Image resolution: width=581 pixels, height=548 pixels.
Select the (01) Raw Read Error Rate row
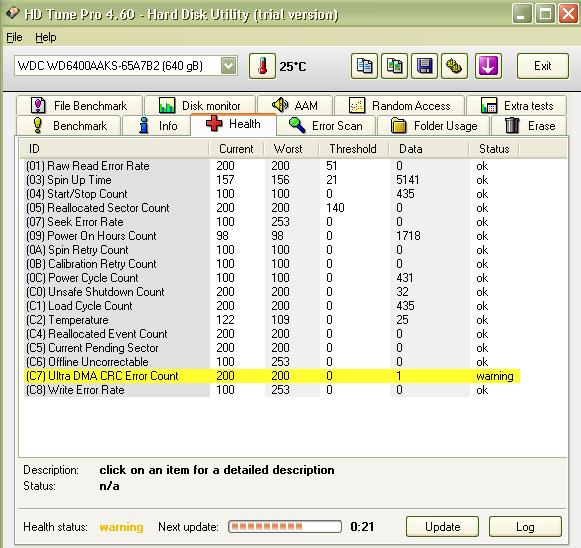[272, 166]
